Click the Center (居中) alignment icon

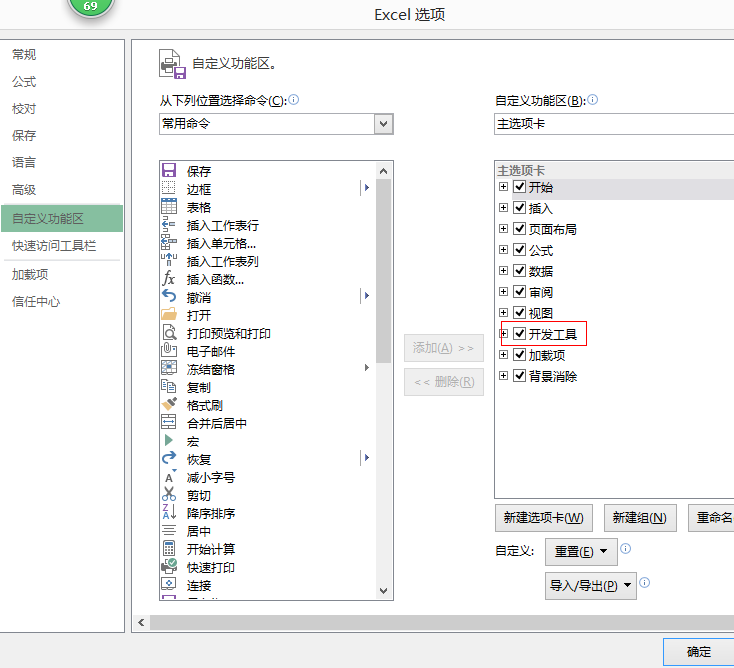[x=169, y=531]
